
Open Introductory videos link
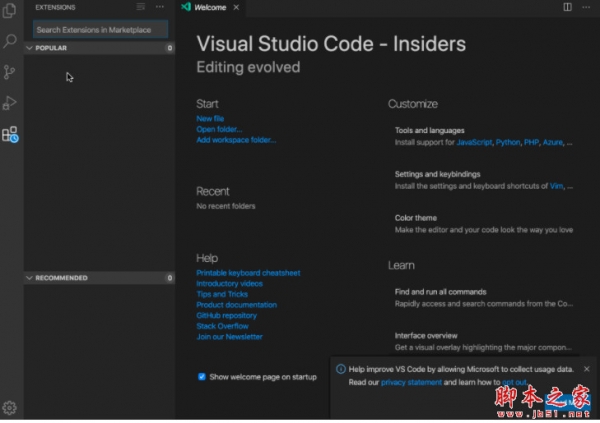click(x=230, y=284)
